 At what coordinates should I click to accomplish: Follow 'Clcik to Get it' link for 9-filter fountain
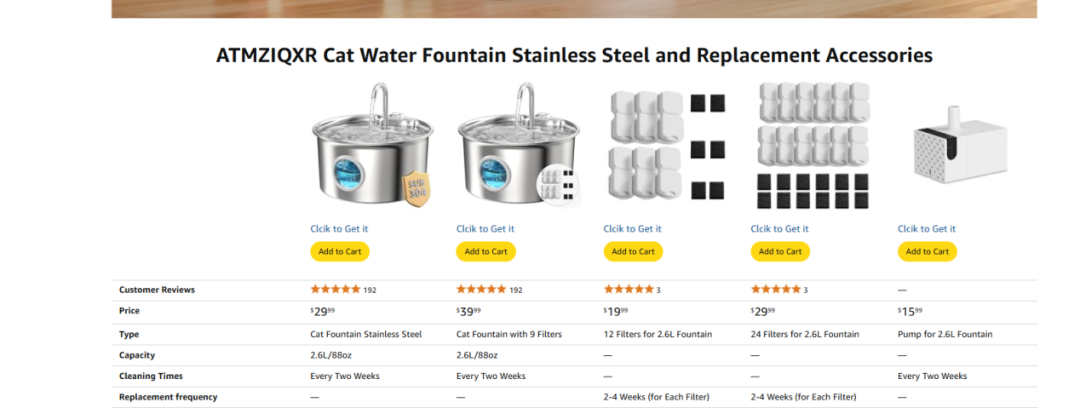(x=485, y=229)
